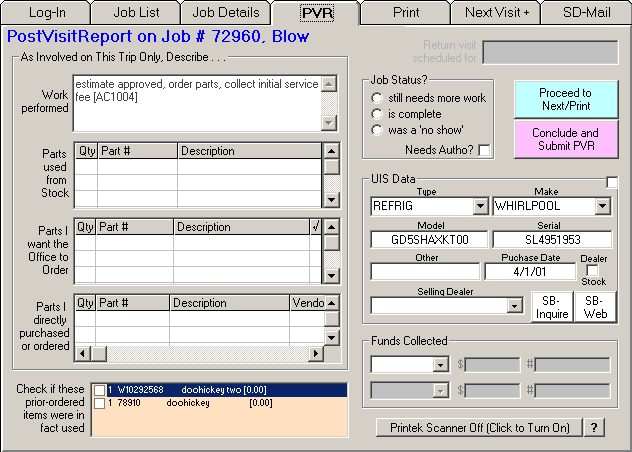Click the question mark help button

pos(594,428)
